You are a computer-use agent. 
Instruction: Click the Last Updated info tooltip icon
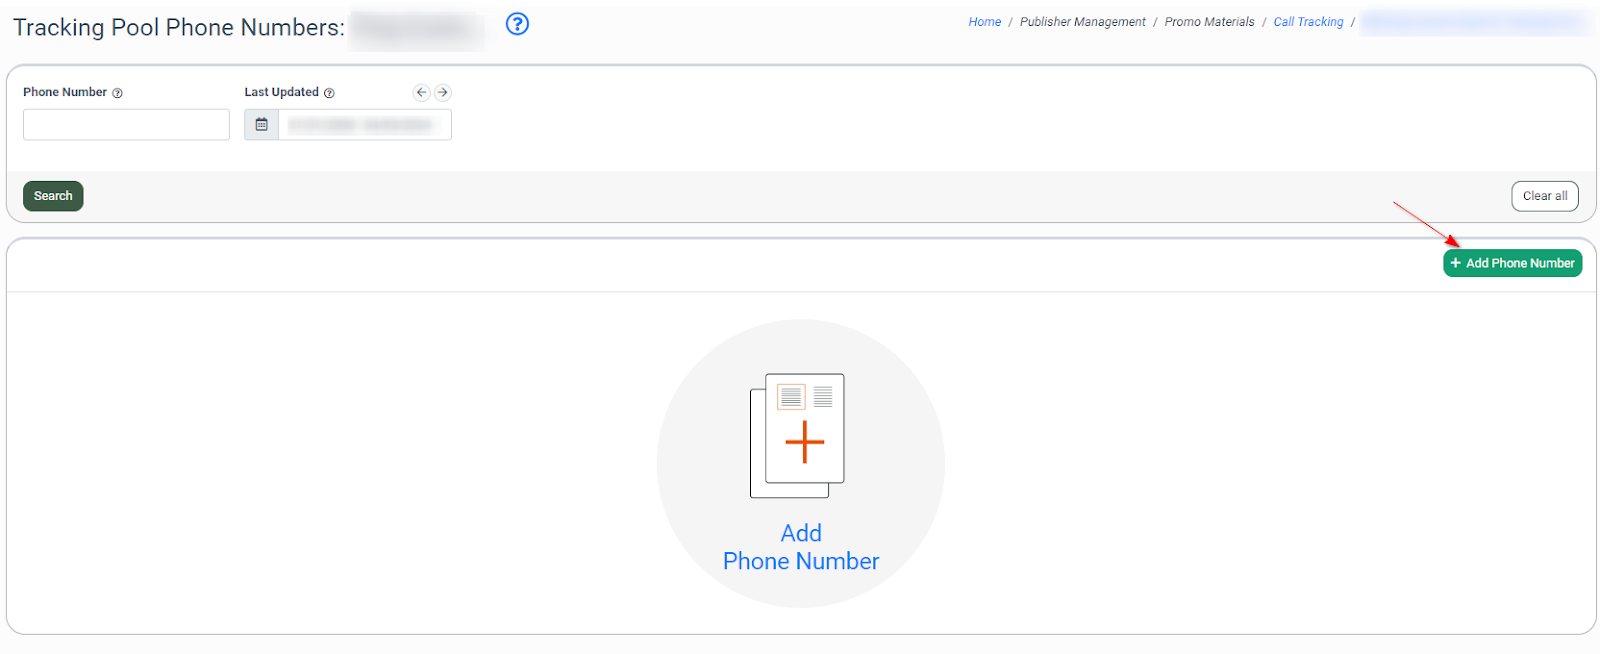[329, 93]
